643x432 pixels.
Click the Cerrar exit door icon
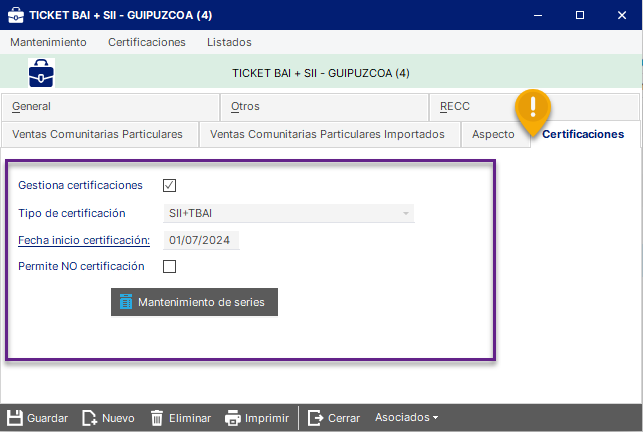pyautogui.click(x=315, y=418)
